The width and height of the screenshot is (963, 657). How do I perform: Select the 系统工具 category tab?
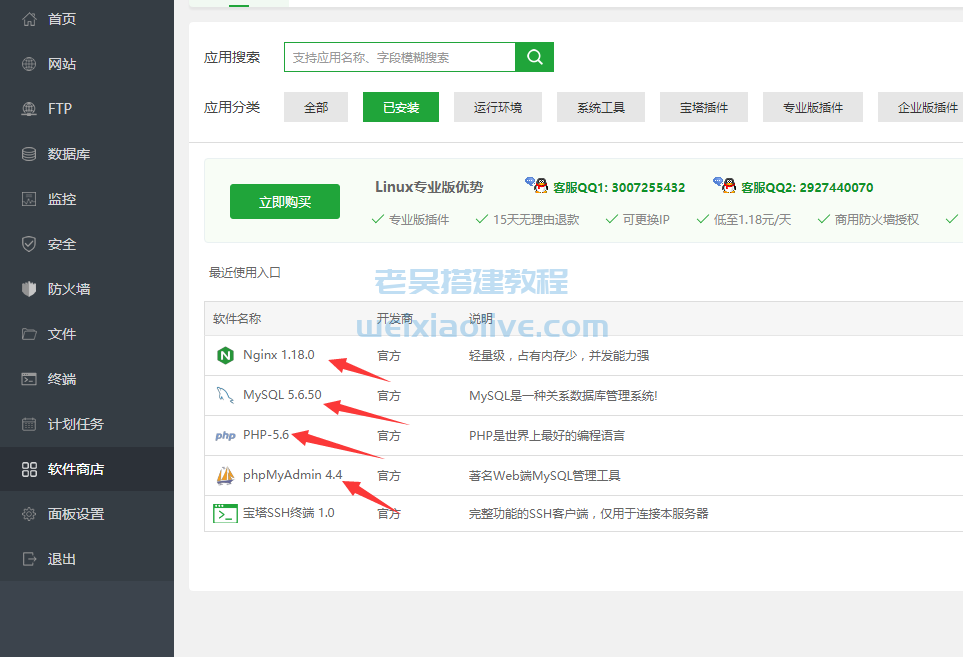point(601,107)
